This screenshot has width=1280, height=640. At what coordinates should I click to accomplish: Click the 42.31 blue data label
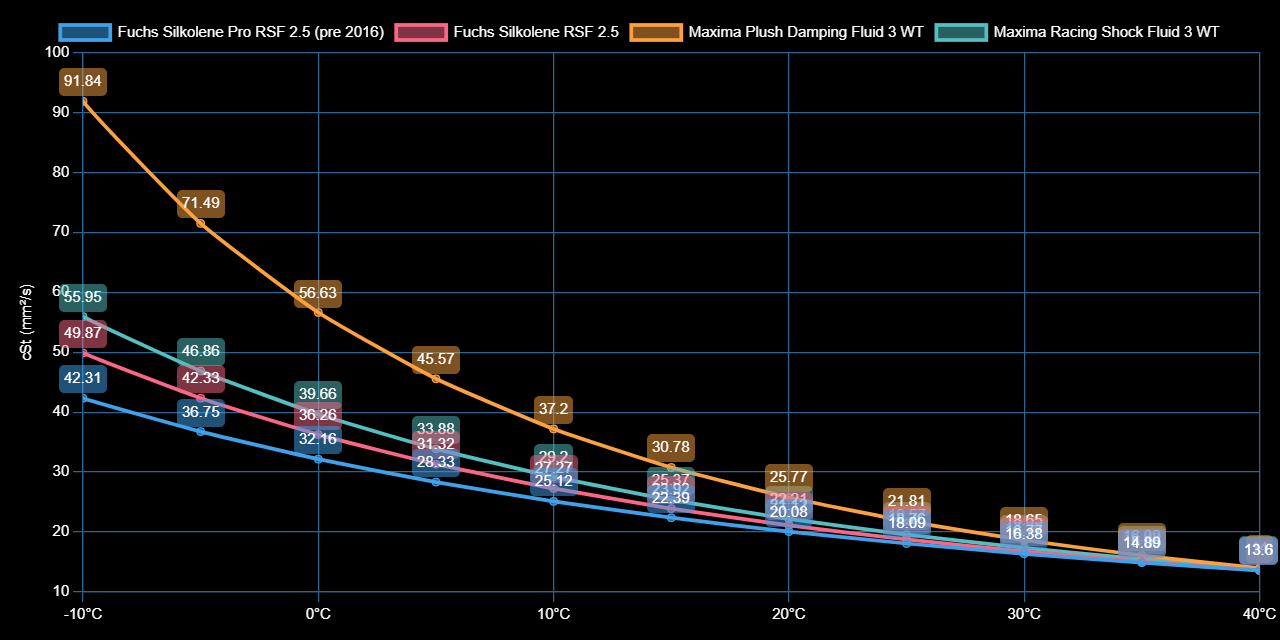83,378
